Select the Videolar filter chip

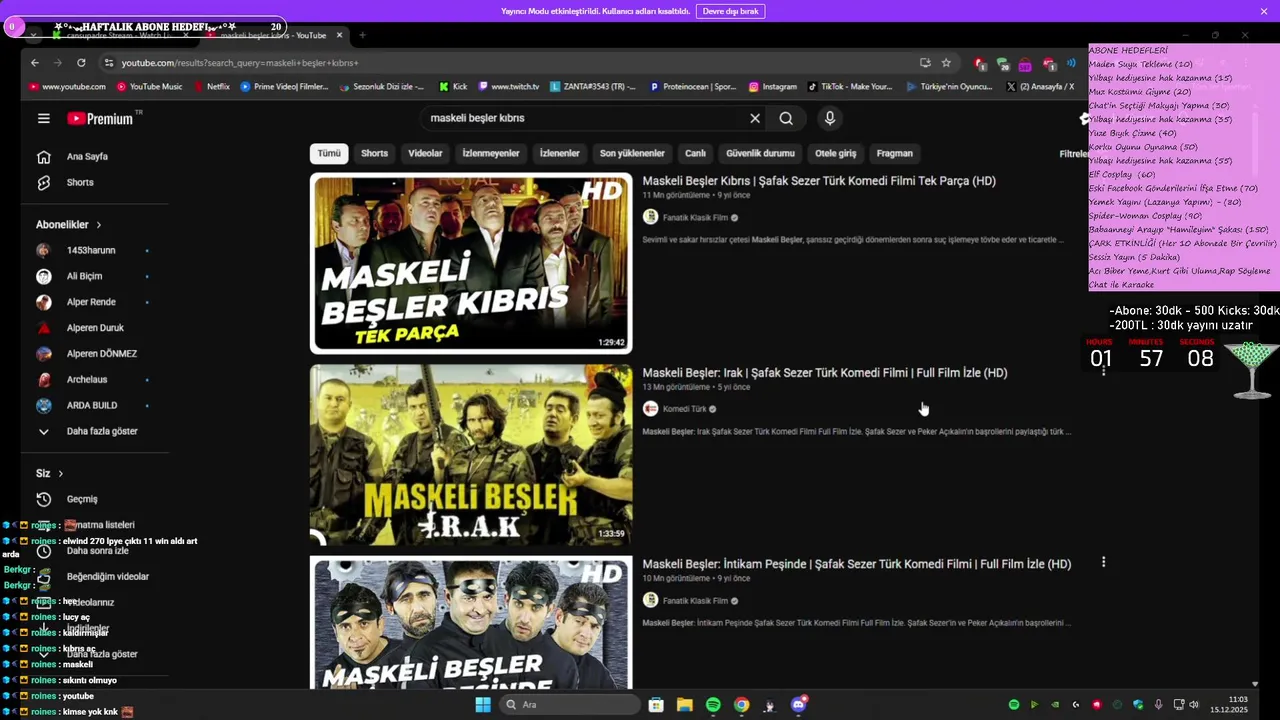[x=425, y=153]
